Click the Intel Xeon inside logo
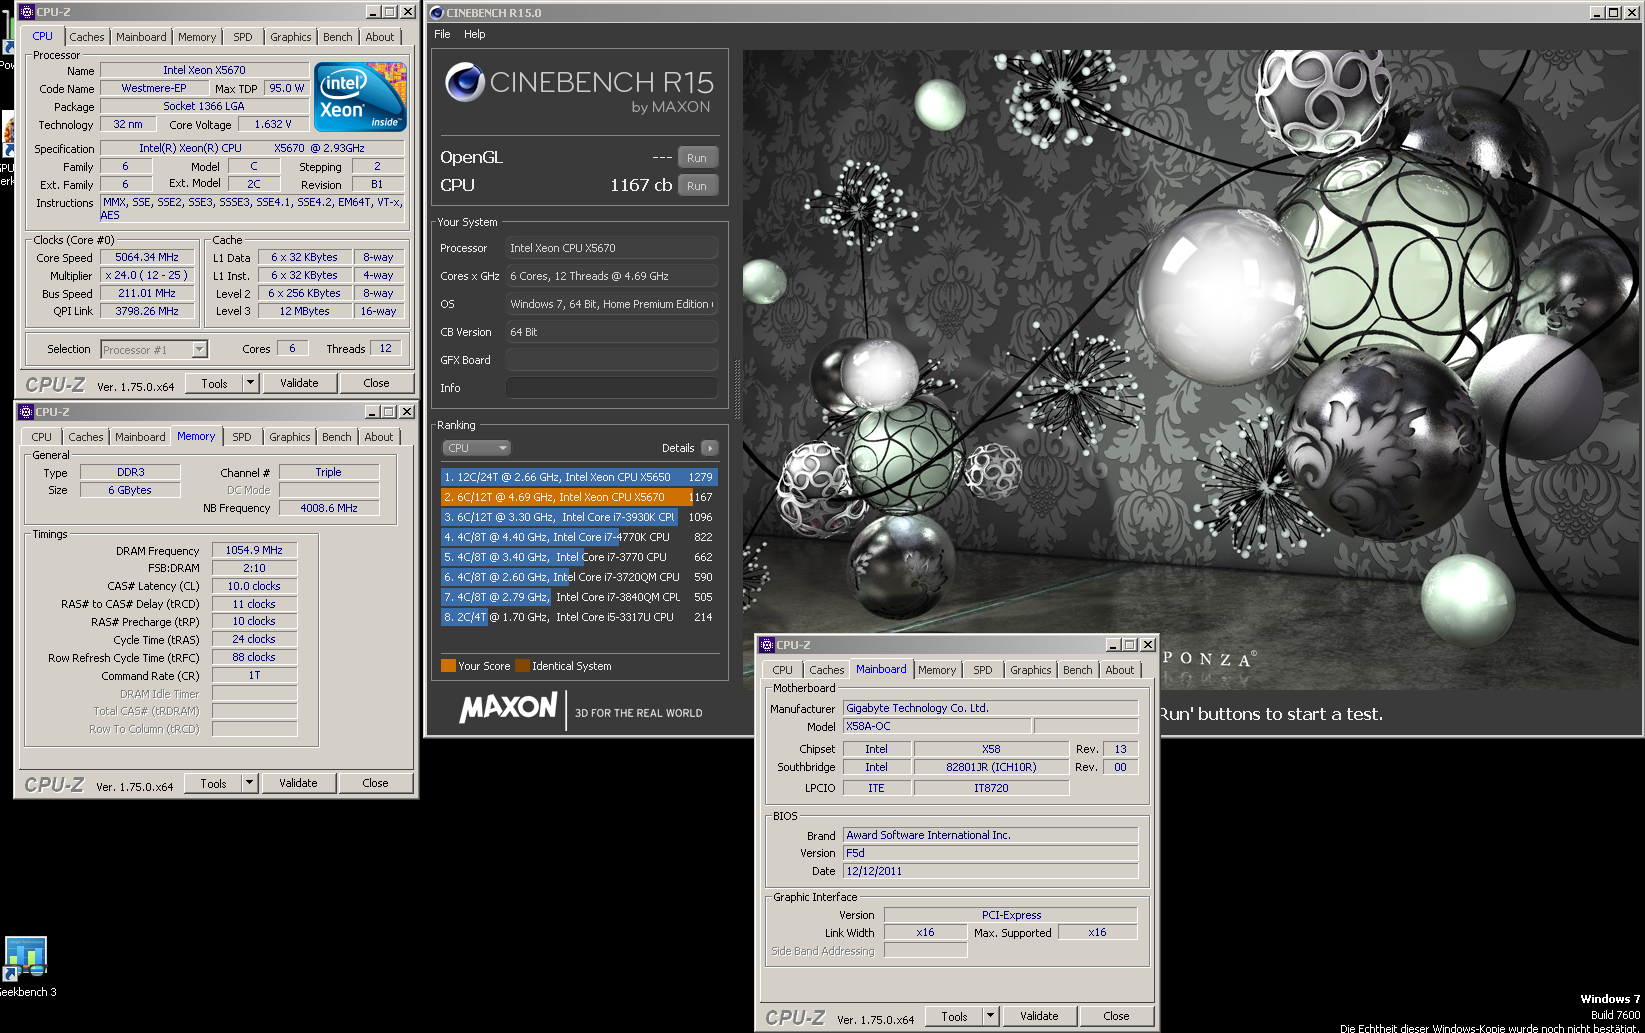Image resolution: width=1645 pixels, height=1033 pixels. [x=360, y=97]
